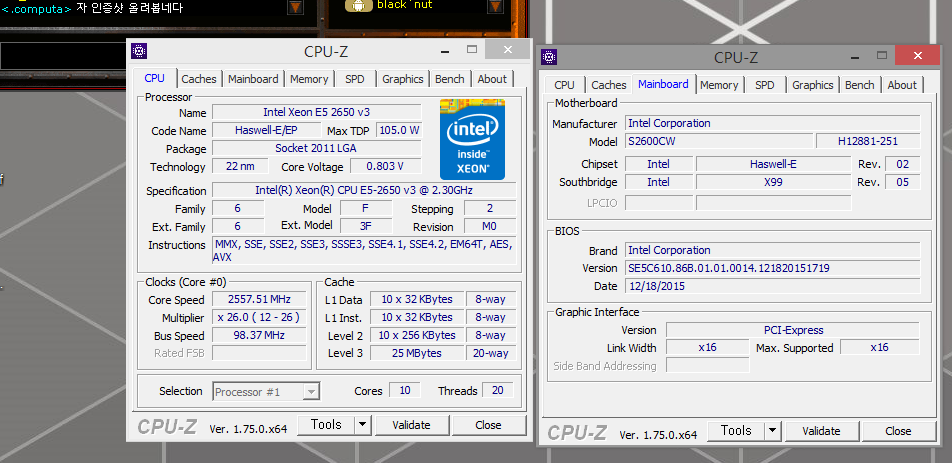Click Tools button in right CPU-Z window
The width and height of the screenshot is (952, 463).
(736, 431)
